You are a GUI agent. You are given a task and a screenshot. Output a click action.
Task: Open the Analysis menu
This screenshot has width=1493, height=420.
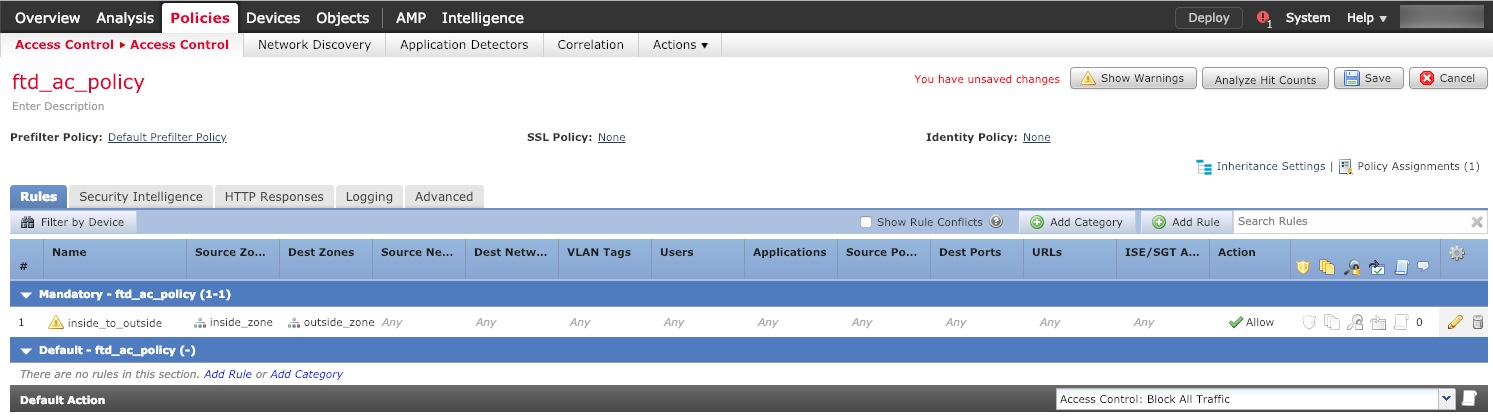click(x=125, y=17)
